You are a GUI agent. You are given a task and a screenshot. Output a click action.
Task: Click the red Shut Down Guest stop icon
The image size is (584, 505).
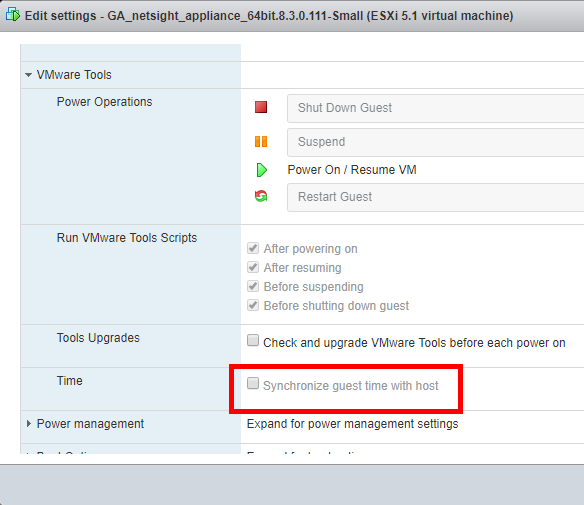[x=261, y=107]
